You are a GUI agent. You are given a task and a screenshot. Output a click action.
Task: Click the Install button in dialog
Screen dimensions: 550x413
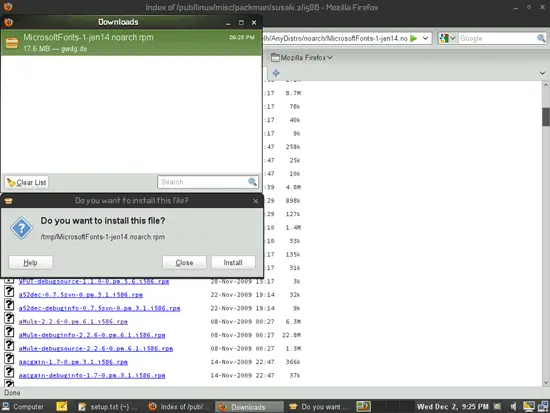tap(233, 262)
